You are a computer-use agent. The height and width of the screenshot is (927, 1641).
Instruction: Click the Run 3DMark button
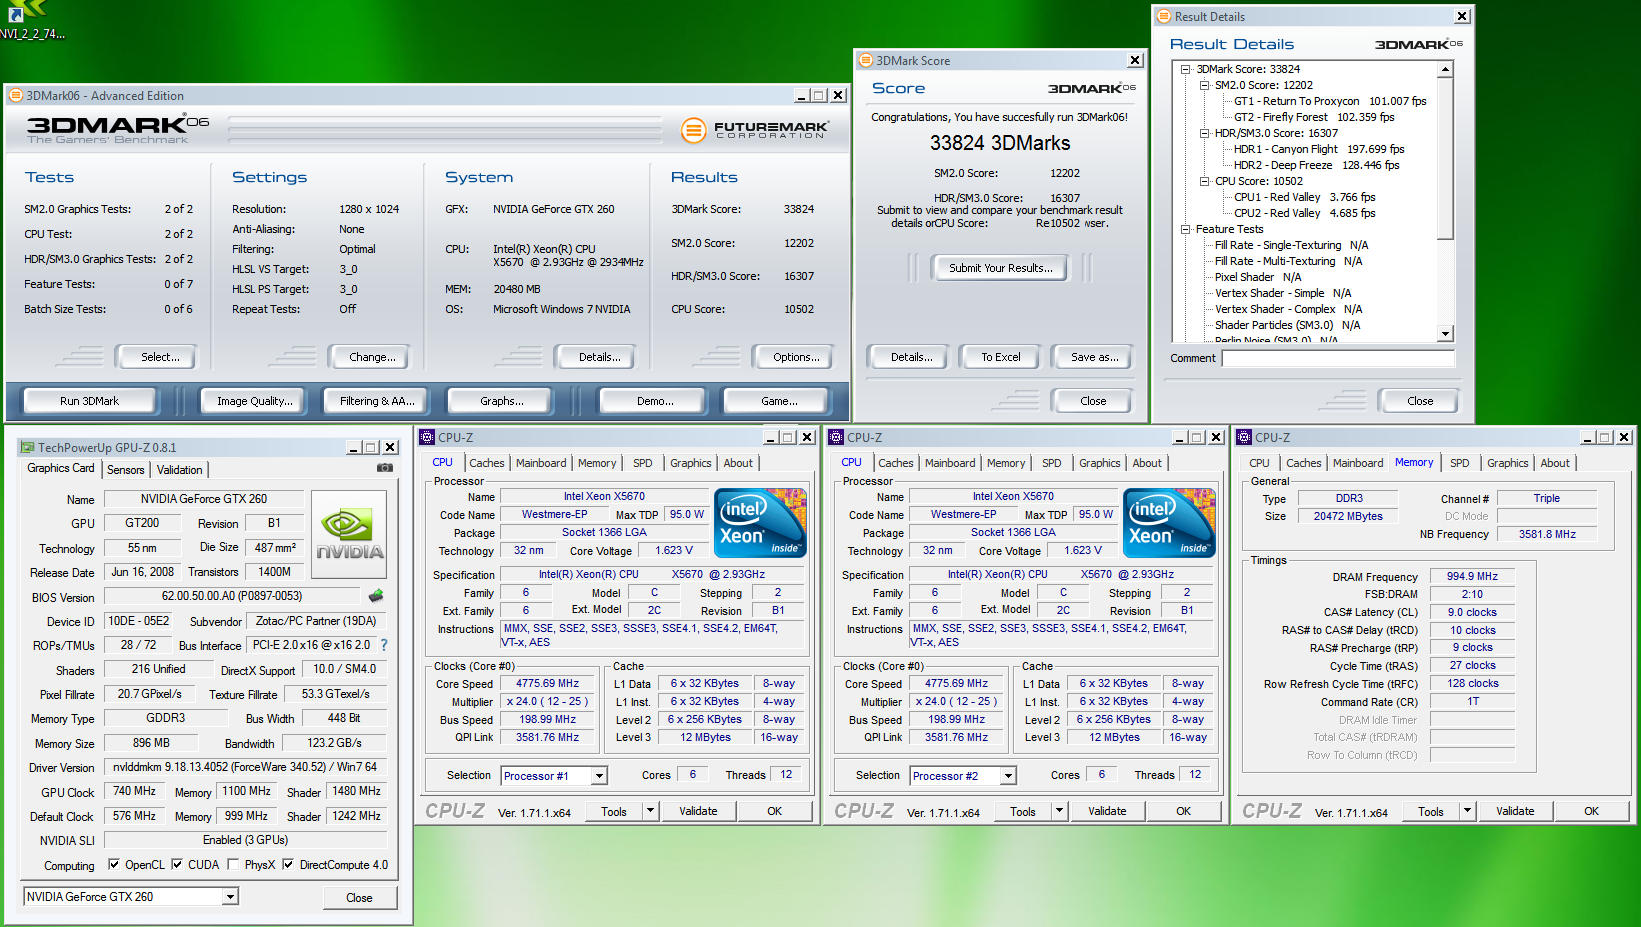89,401
